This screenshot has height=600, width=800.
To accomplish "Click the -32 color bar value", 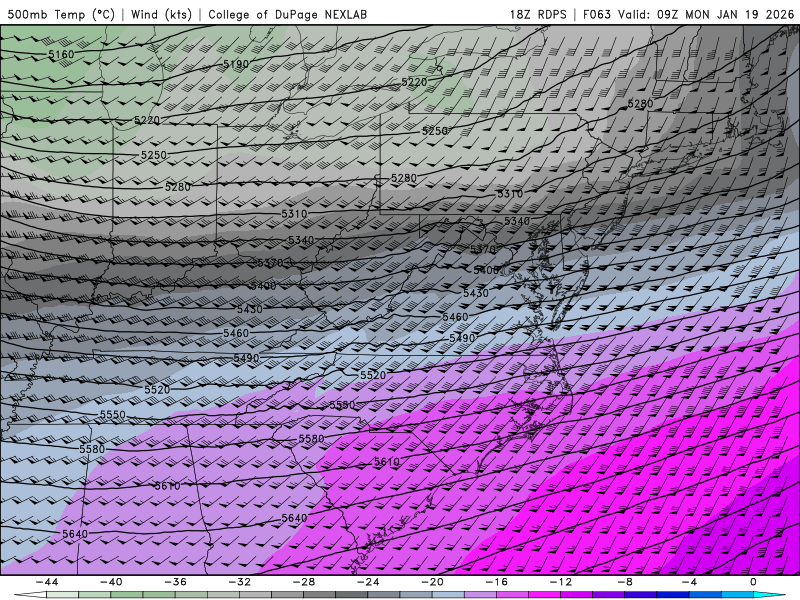I will click(239, 582).
